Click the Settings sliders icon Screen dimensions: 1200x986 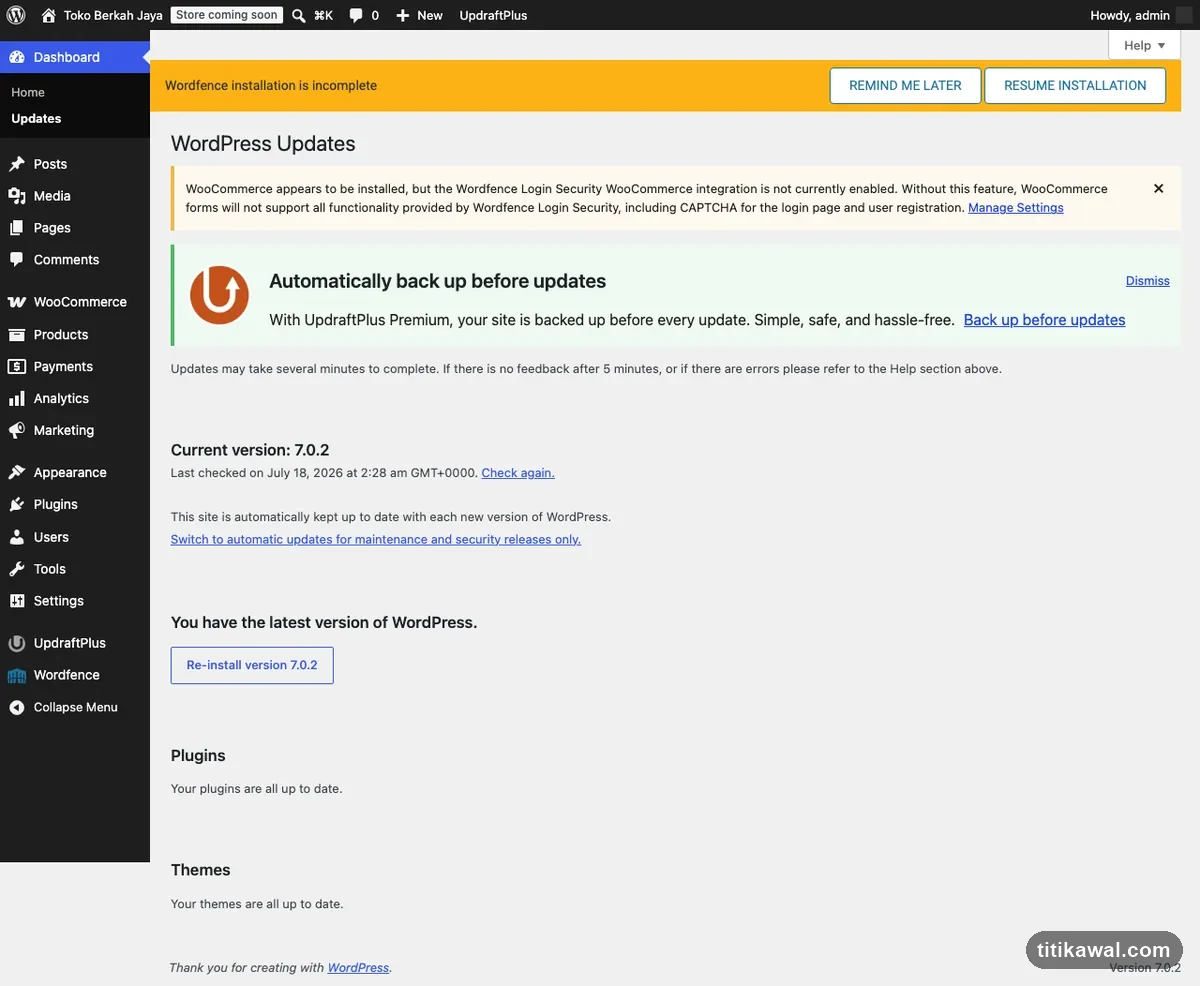tap(17, 601)
